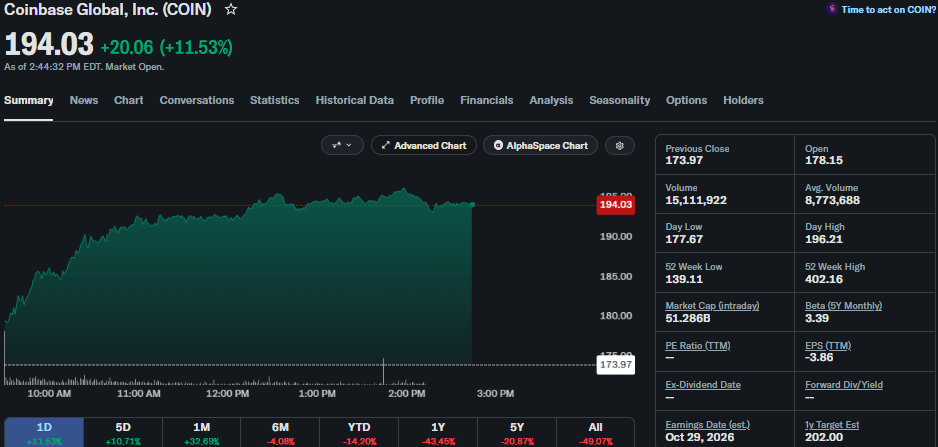The image size is (938, 447).
Task: Click 52 Week High value 402.16
Action: (x=824, y=279)
